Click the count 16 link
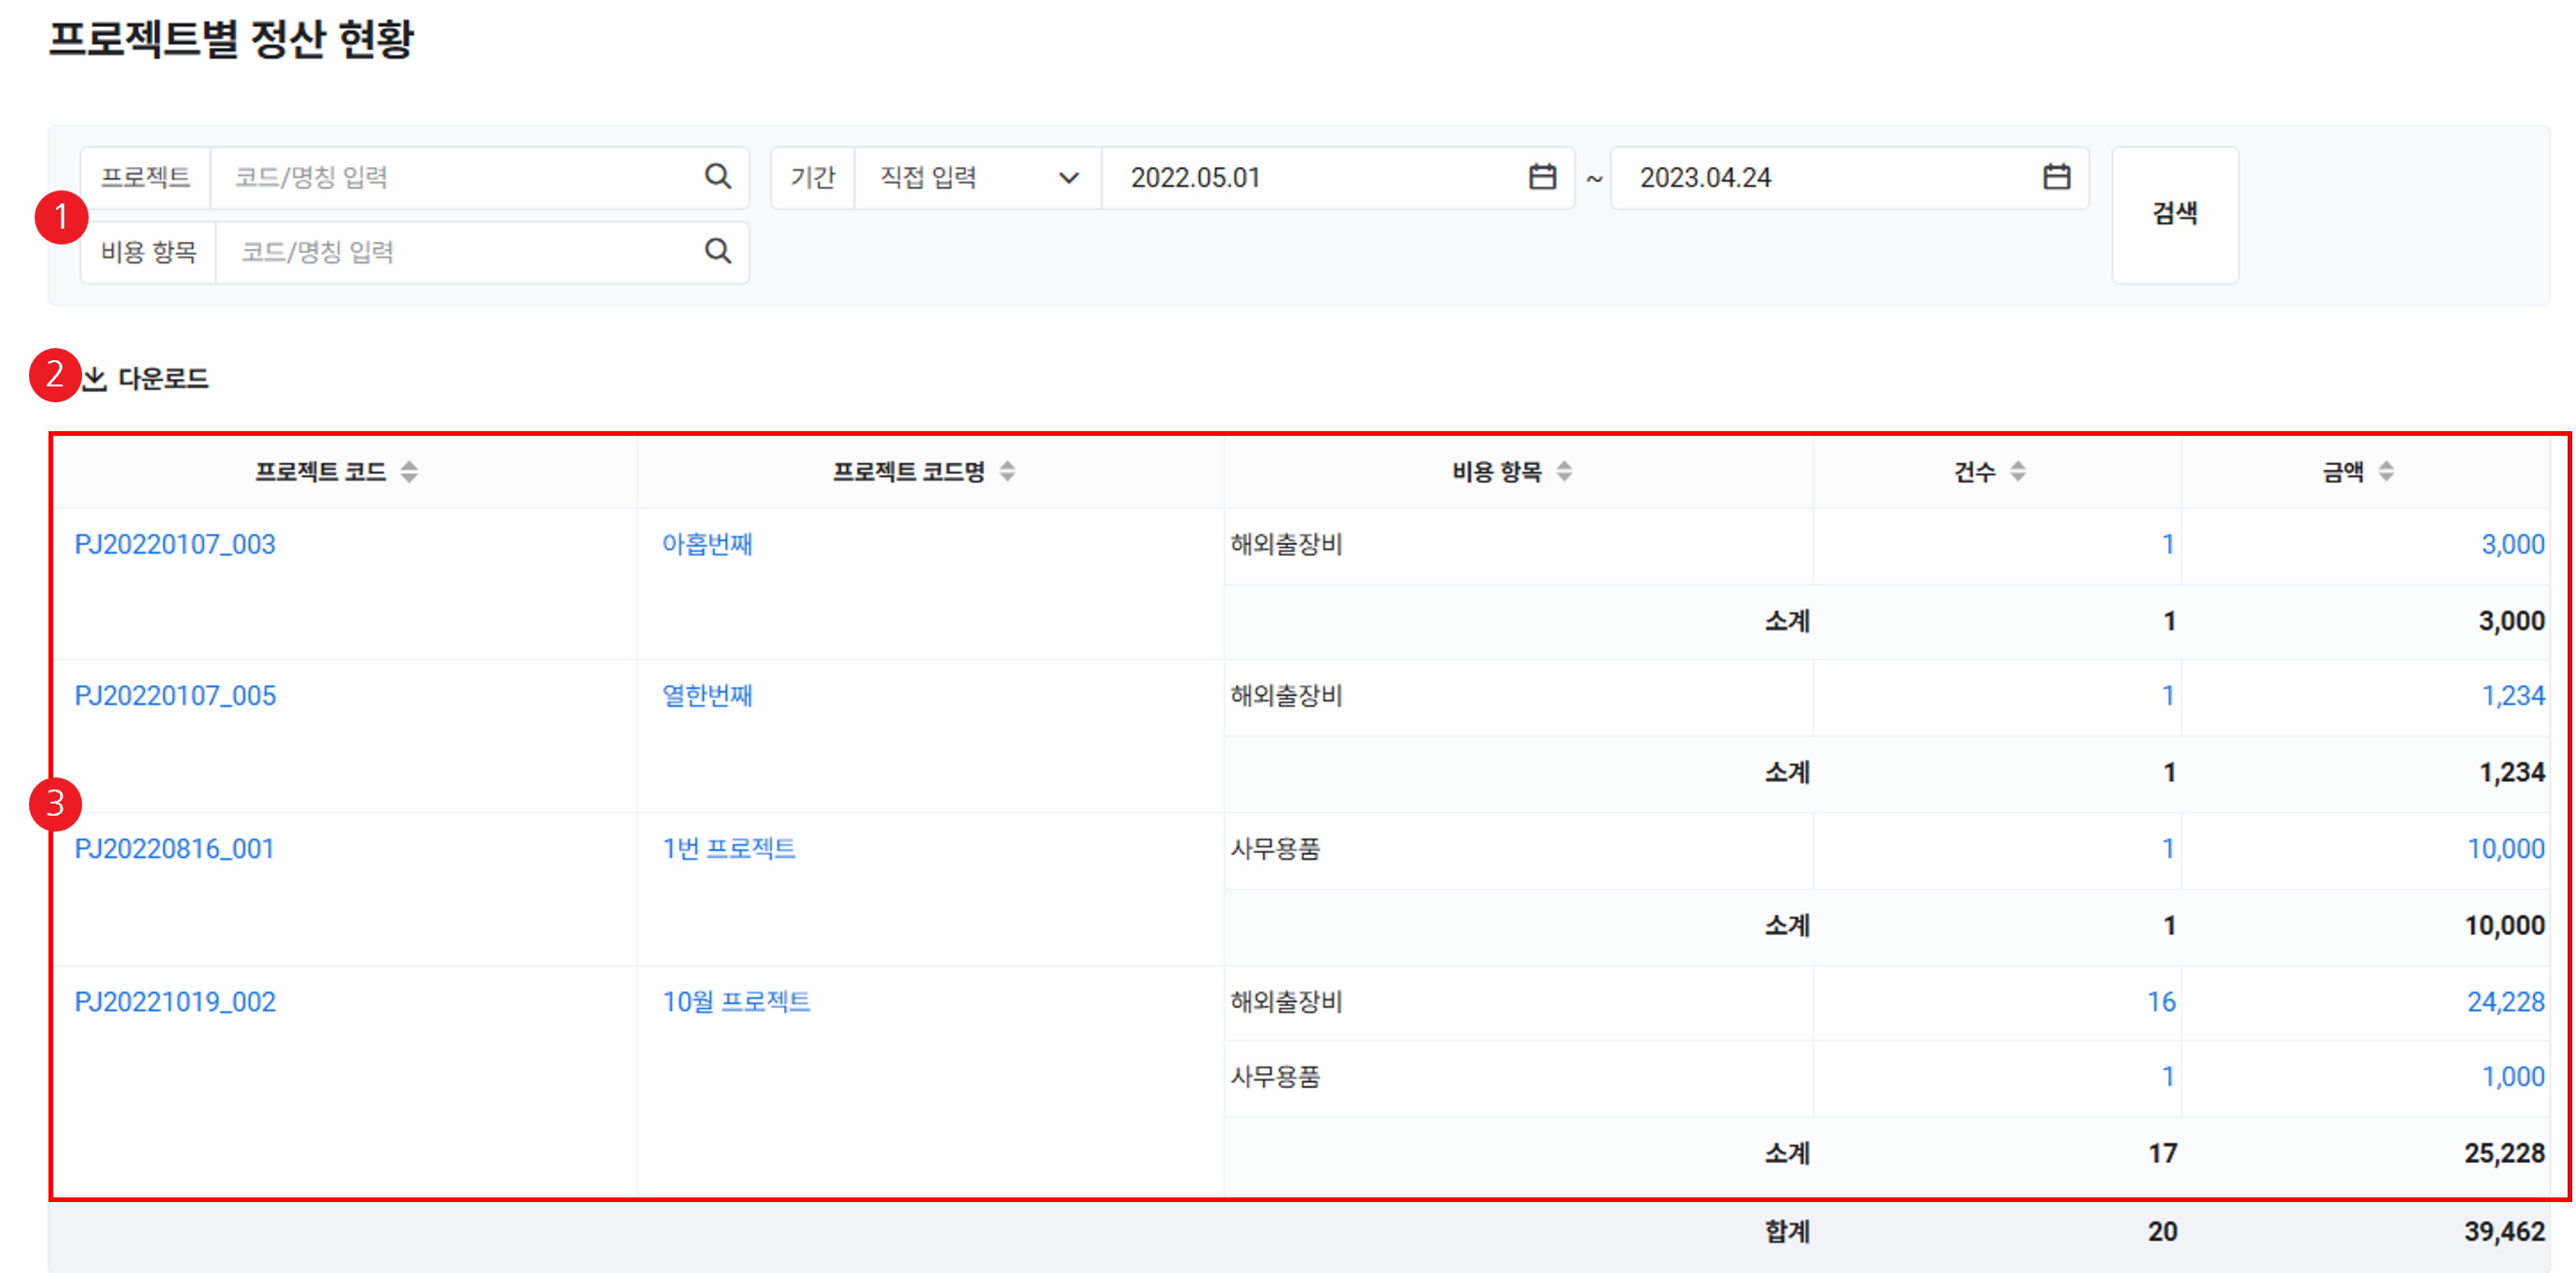Screen dimensions: 2576x1273 tap(2161, 1002)
